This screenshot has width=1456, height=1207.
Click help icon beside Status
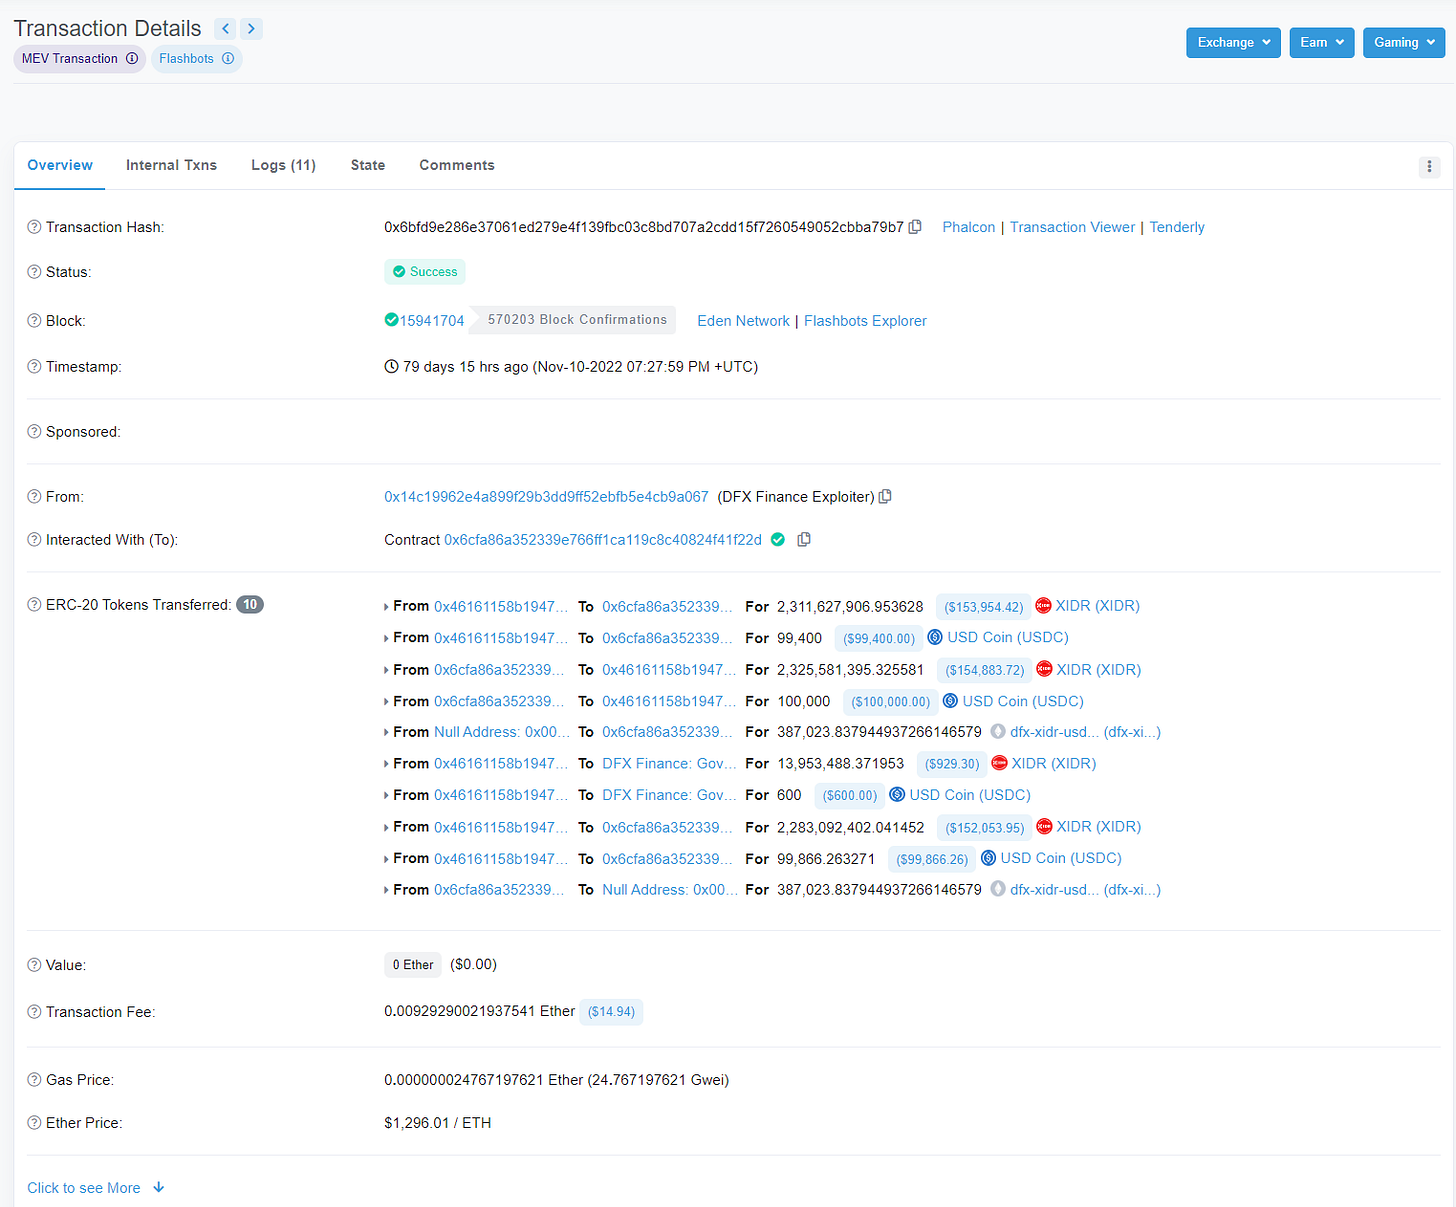pos(34,272)
